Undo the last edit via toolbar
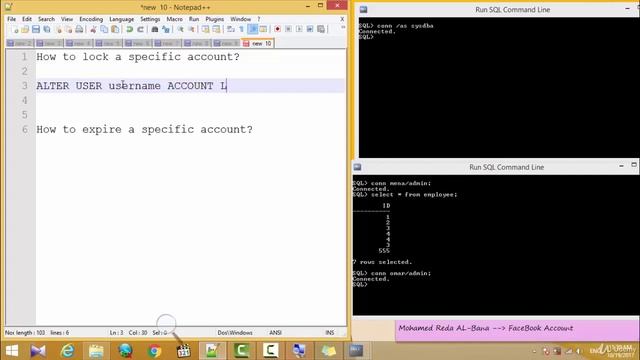Viewport: 640px width, 360px height. (x=129, y=29)
